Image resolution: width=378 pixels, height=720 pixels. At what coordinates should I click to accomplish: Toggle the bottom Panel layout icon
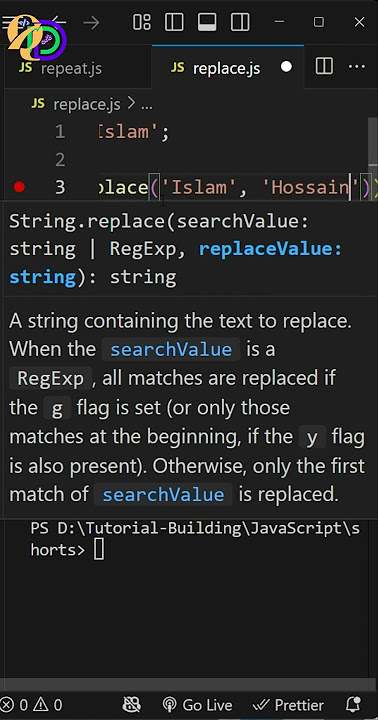207,22
